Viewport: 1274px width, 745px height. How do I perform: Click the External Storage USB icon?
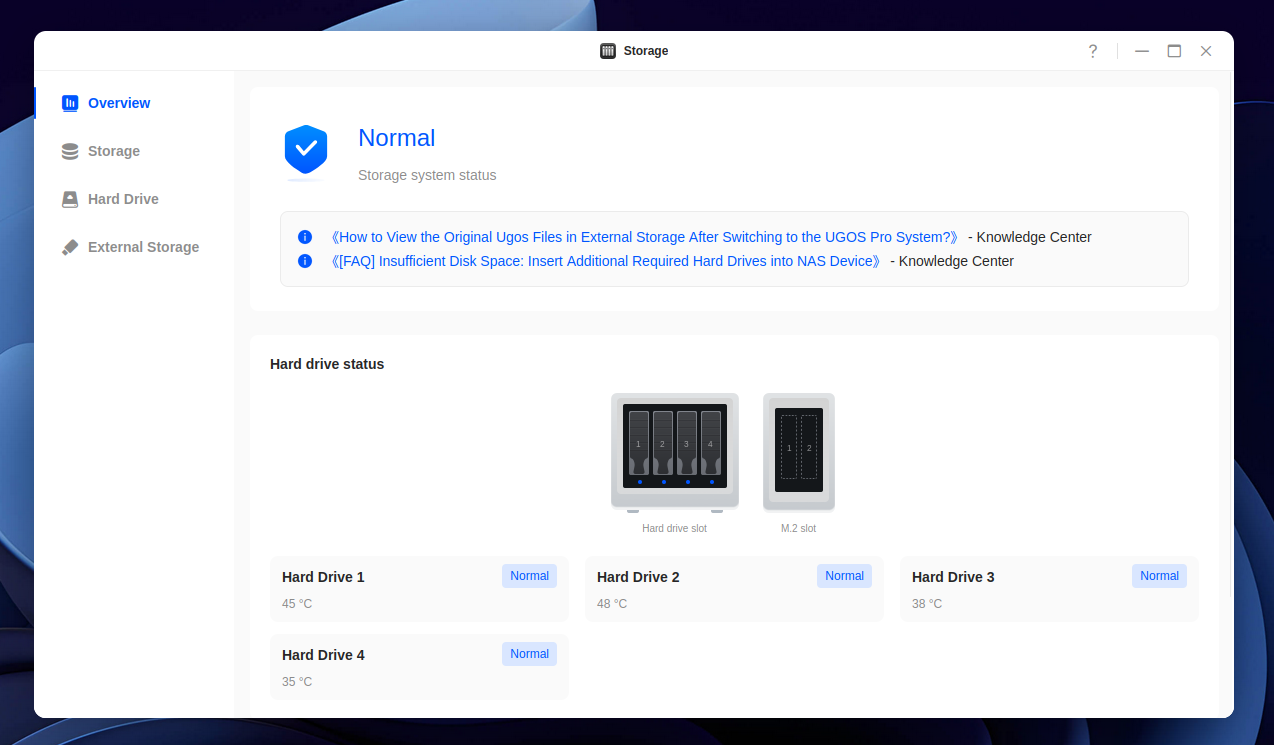[70, 247]
